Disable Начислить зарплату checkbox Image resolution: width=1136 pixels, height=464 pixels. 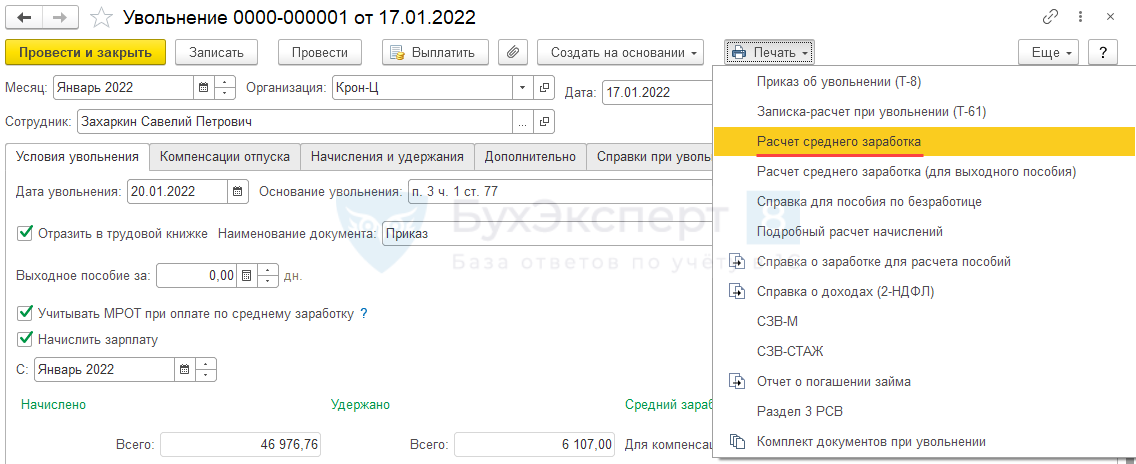pos(25,339)
